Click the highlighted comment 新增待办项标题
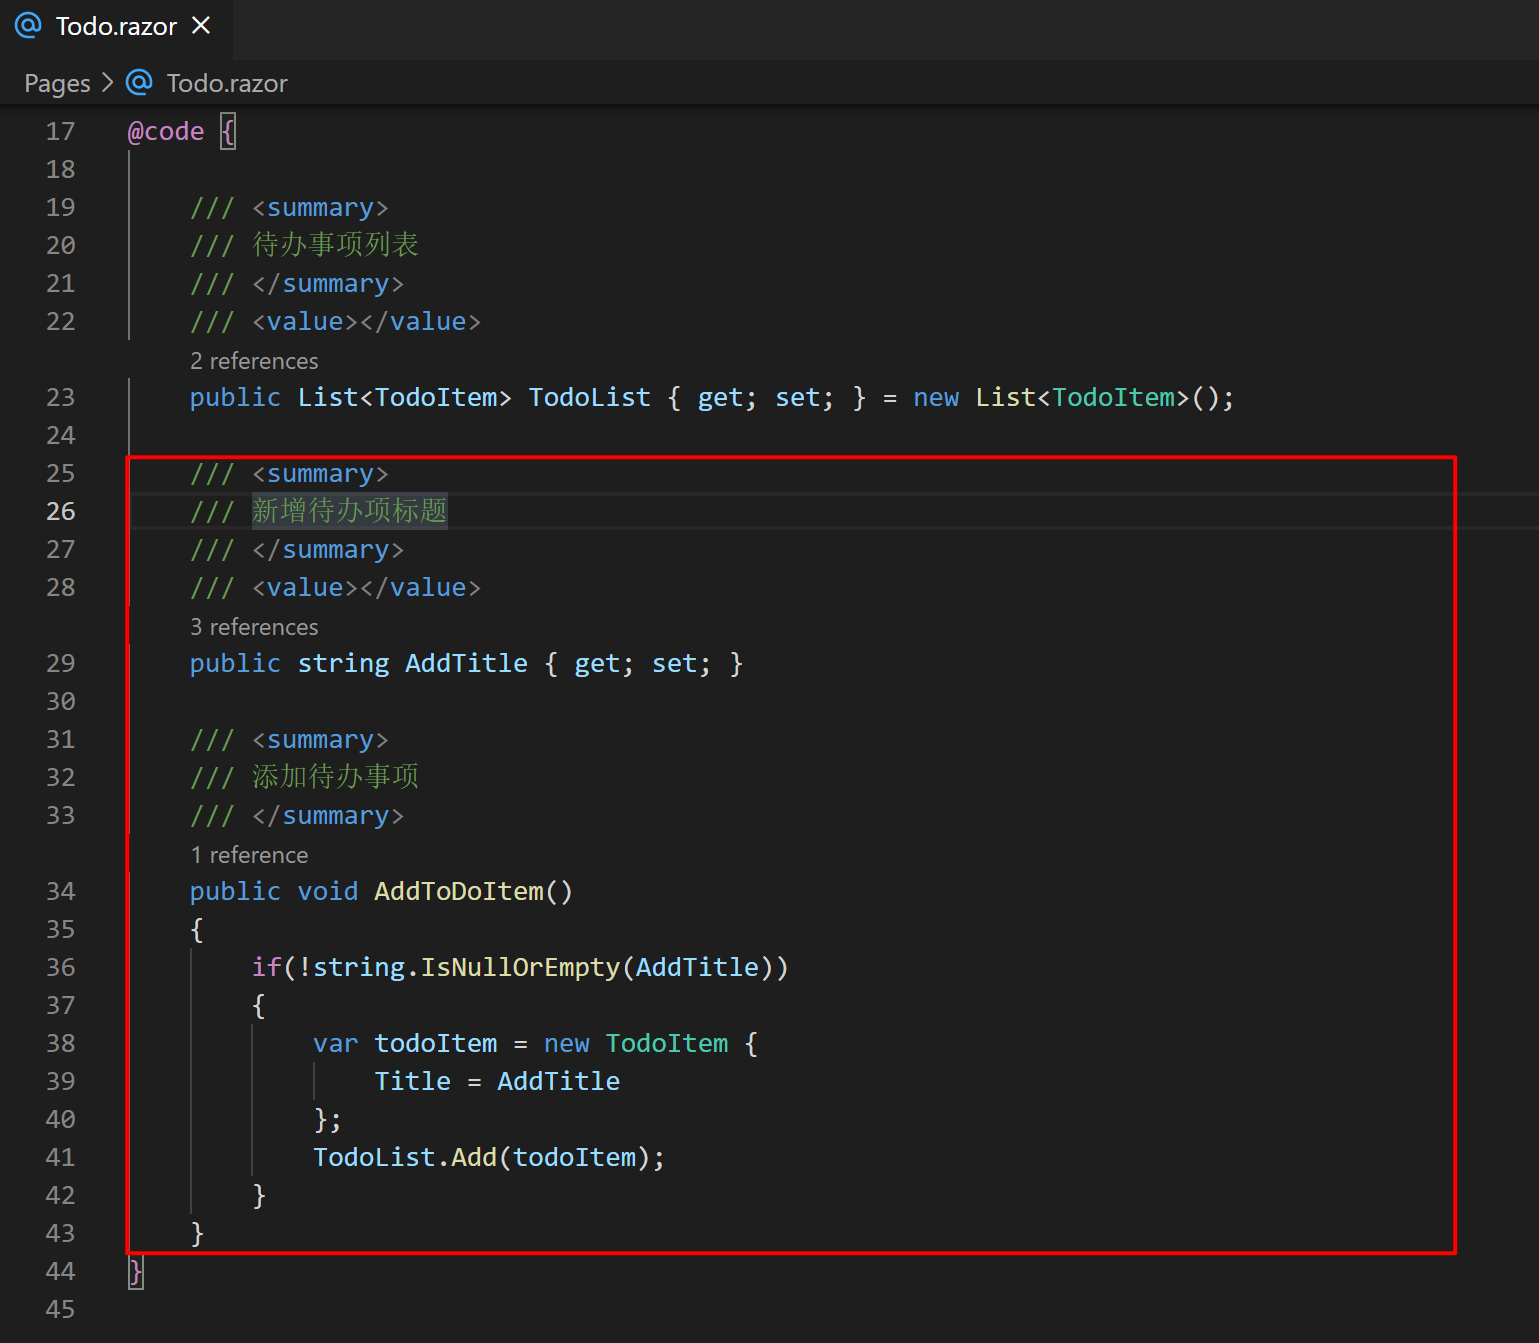Viewport: 1539px width, 1343px height. pyautogui.click(x=349, y=511)
